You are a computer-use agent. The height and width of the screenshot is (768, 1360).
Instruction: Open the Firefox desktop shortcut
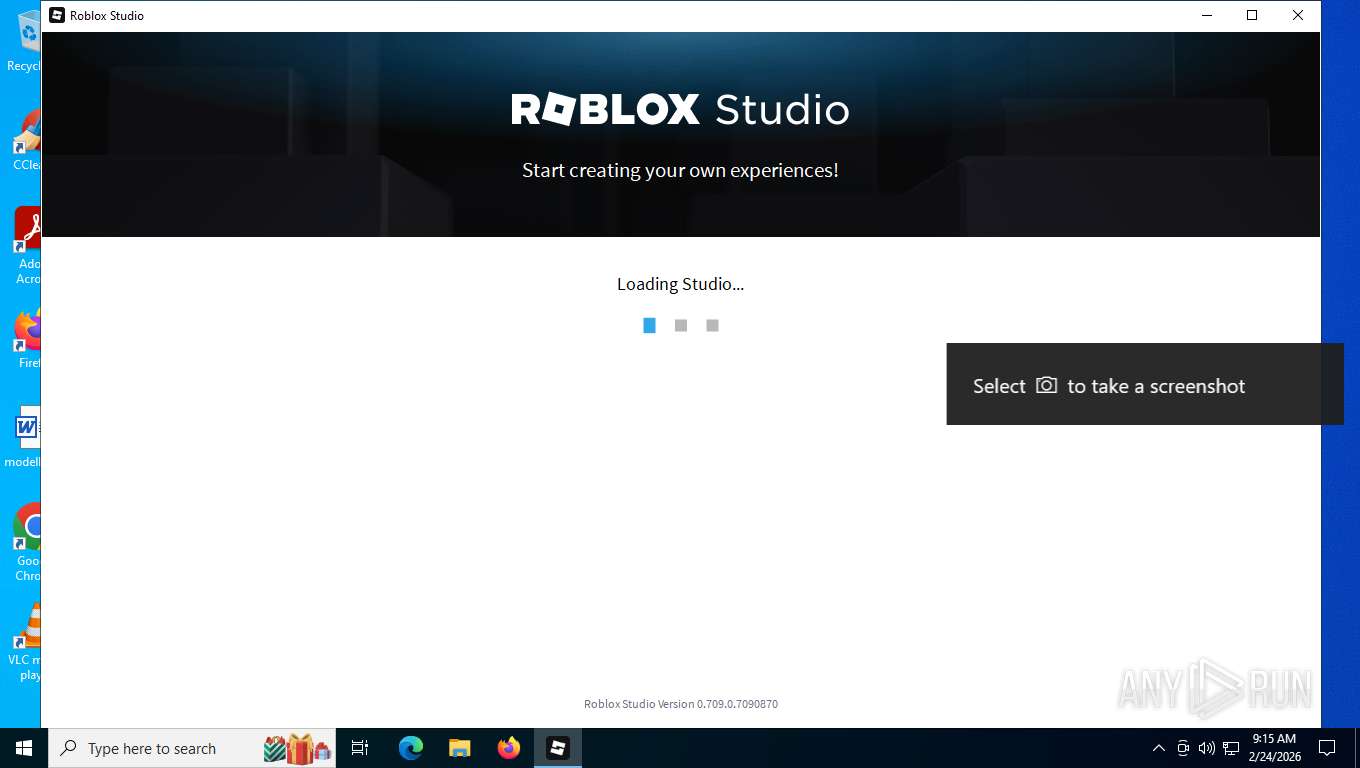click(28, 340)
